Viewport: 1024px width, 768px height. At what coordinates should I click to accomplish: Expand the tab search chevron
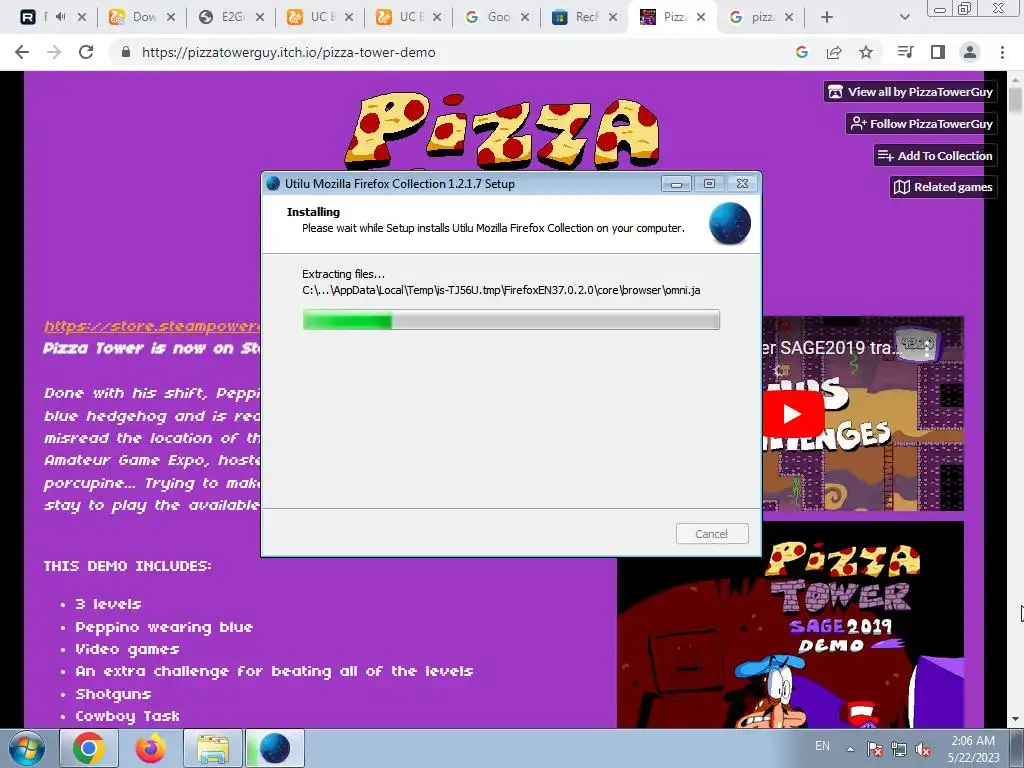coord(904,17)
